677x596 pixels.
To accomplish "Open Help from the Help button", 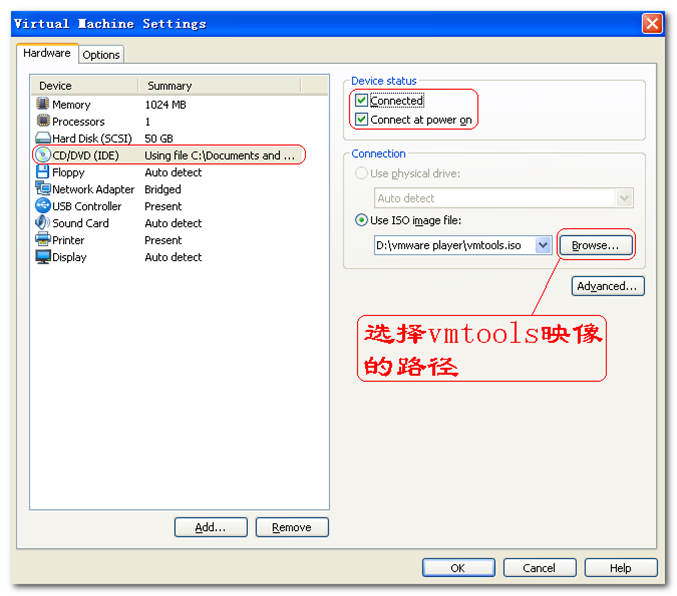I will [x=620, y=567].
